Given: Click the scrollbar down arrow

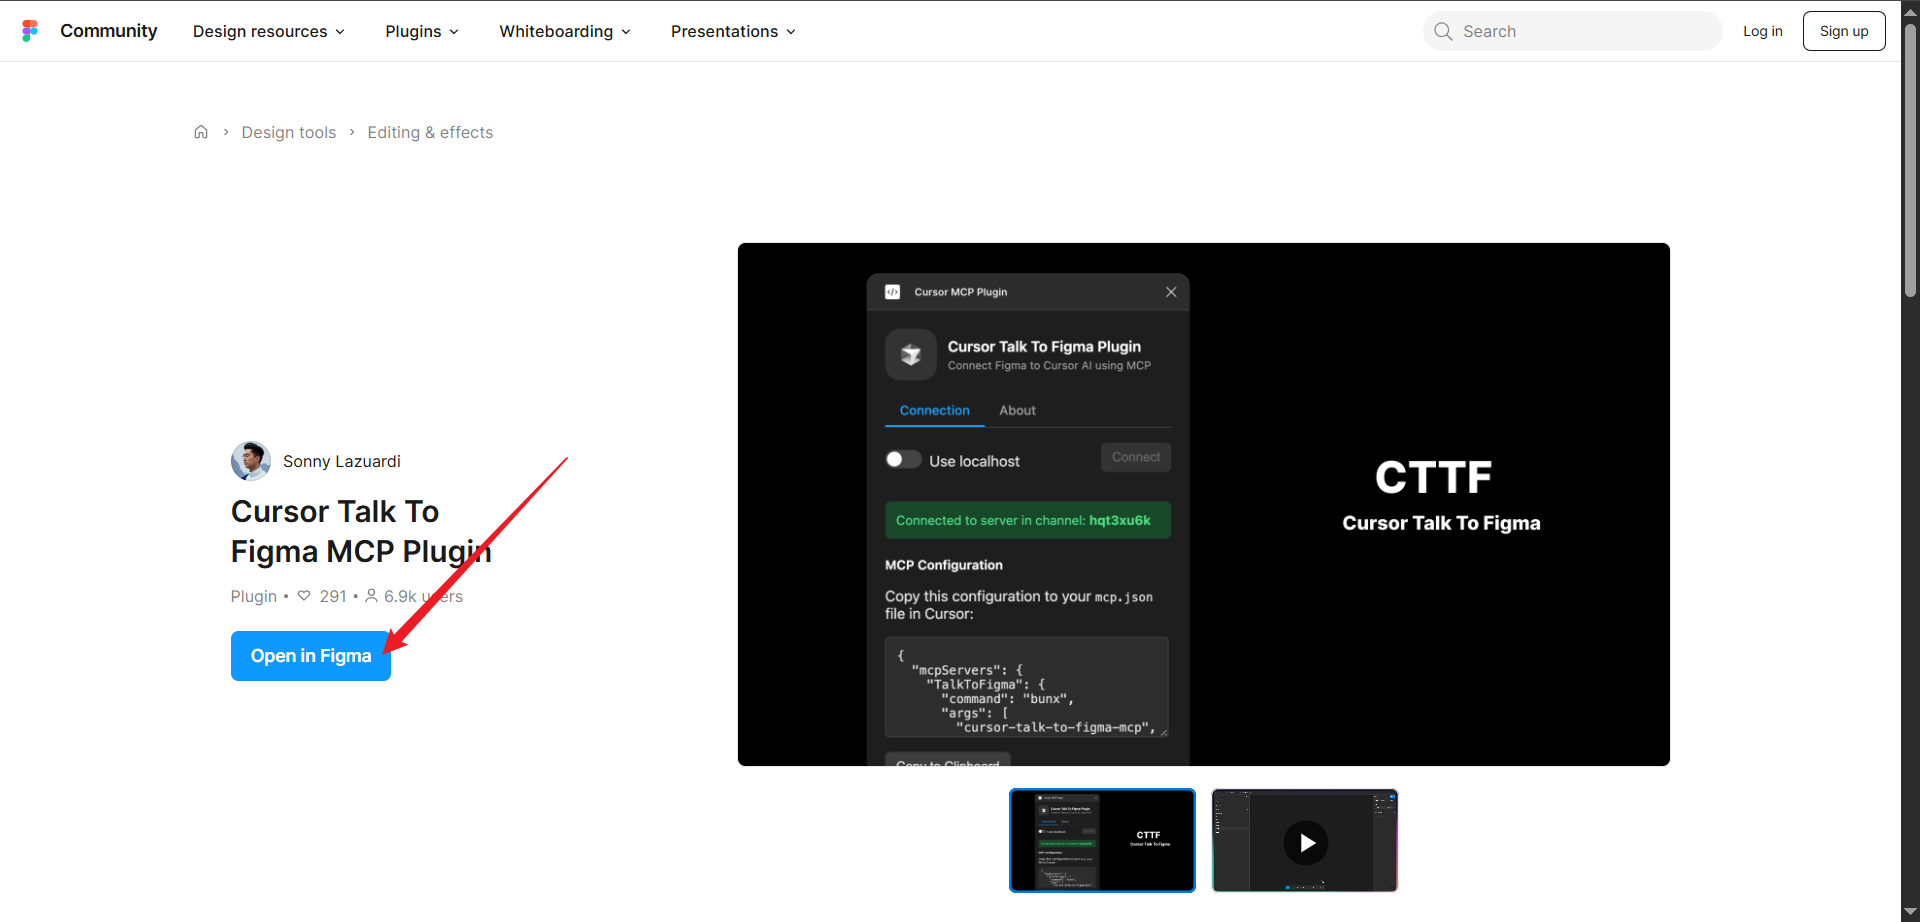Looking at the screenshot, I should 1910,912.
